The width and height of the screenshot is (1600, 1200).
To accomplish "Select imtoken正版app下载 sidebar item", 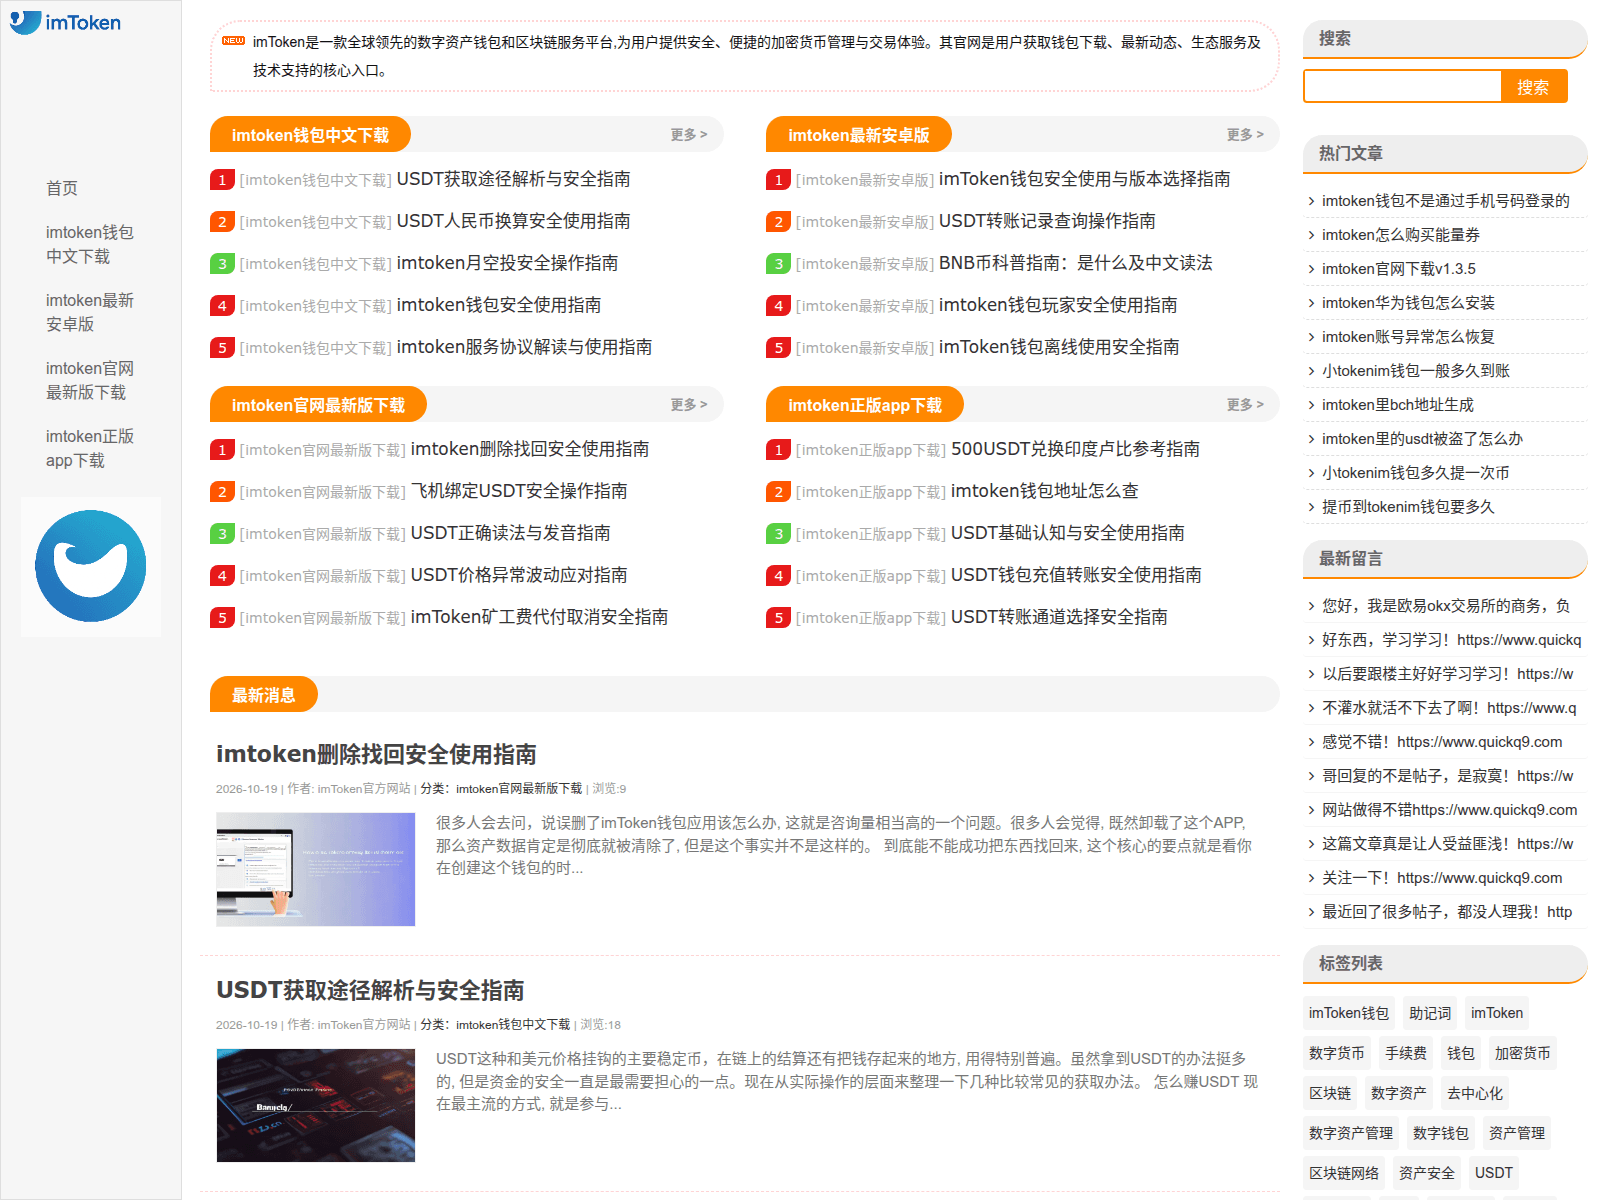I will [90, 448].
